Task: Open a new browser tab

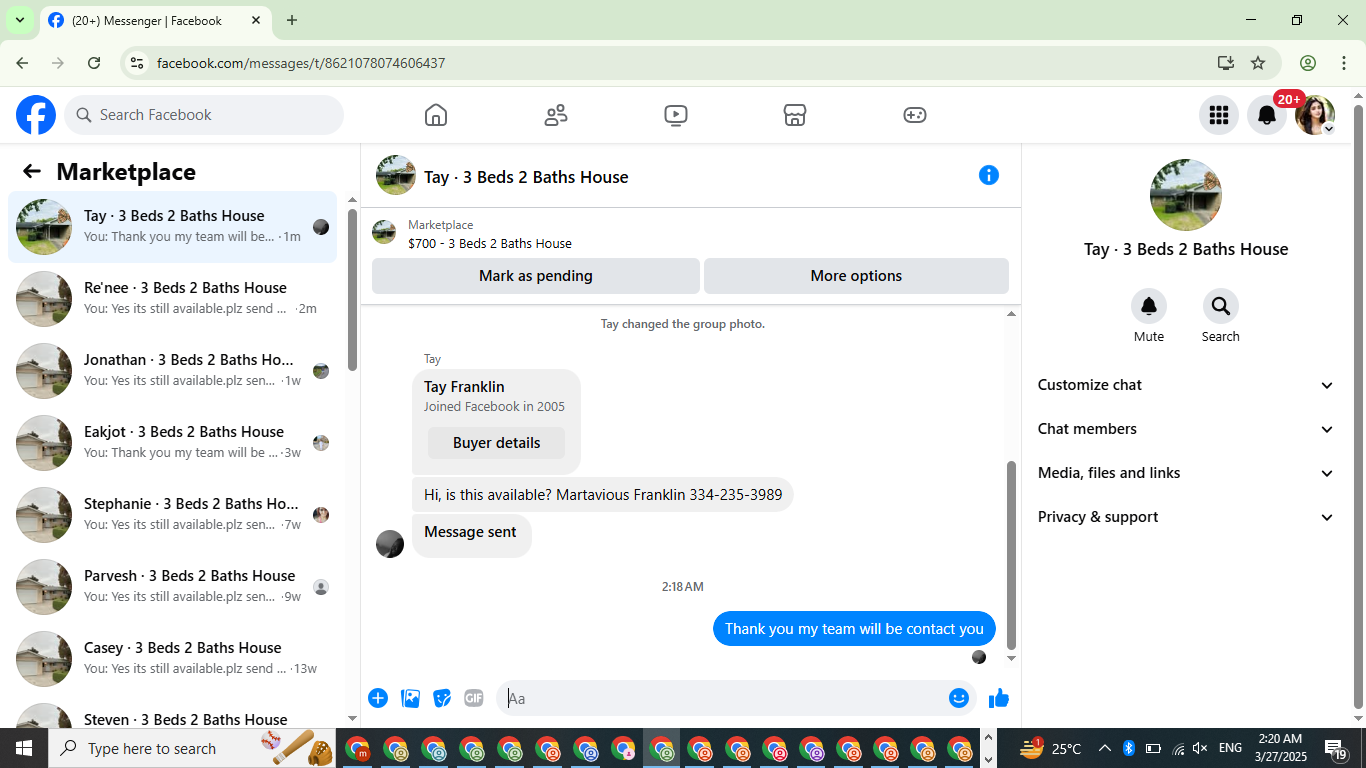Action: pos(292,20)
